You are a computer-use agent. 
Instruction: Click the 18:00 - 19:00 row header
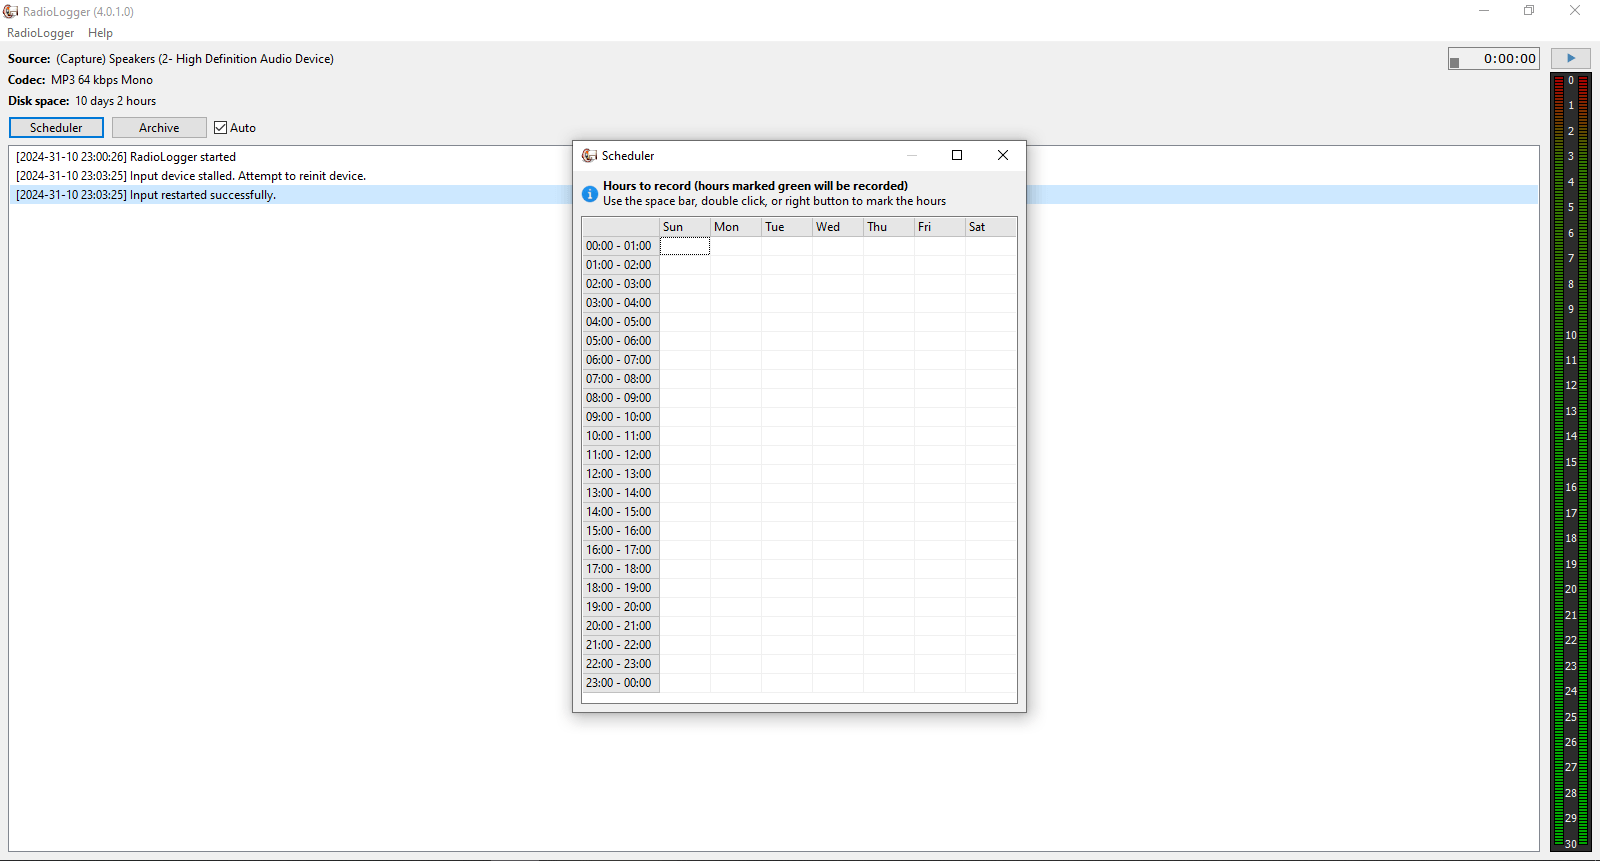620,588
